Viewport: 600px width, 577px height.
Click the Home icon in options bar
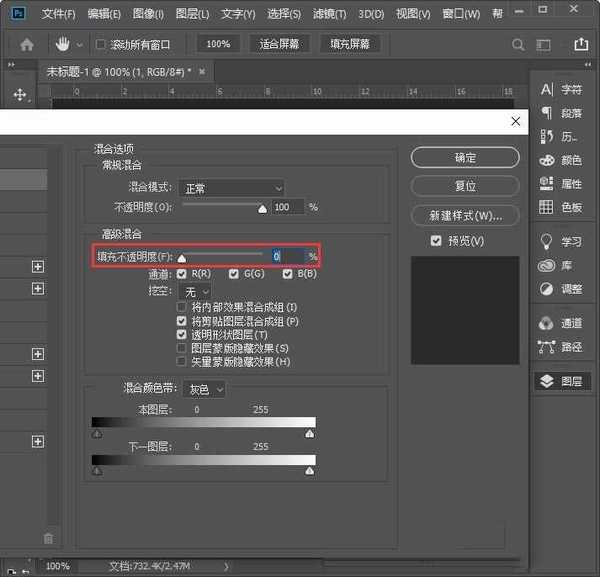pyautogui.click(x=27, y=45)
